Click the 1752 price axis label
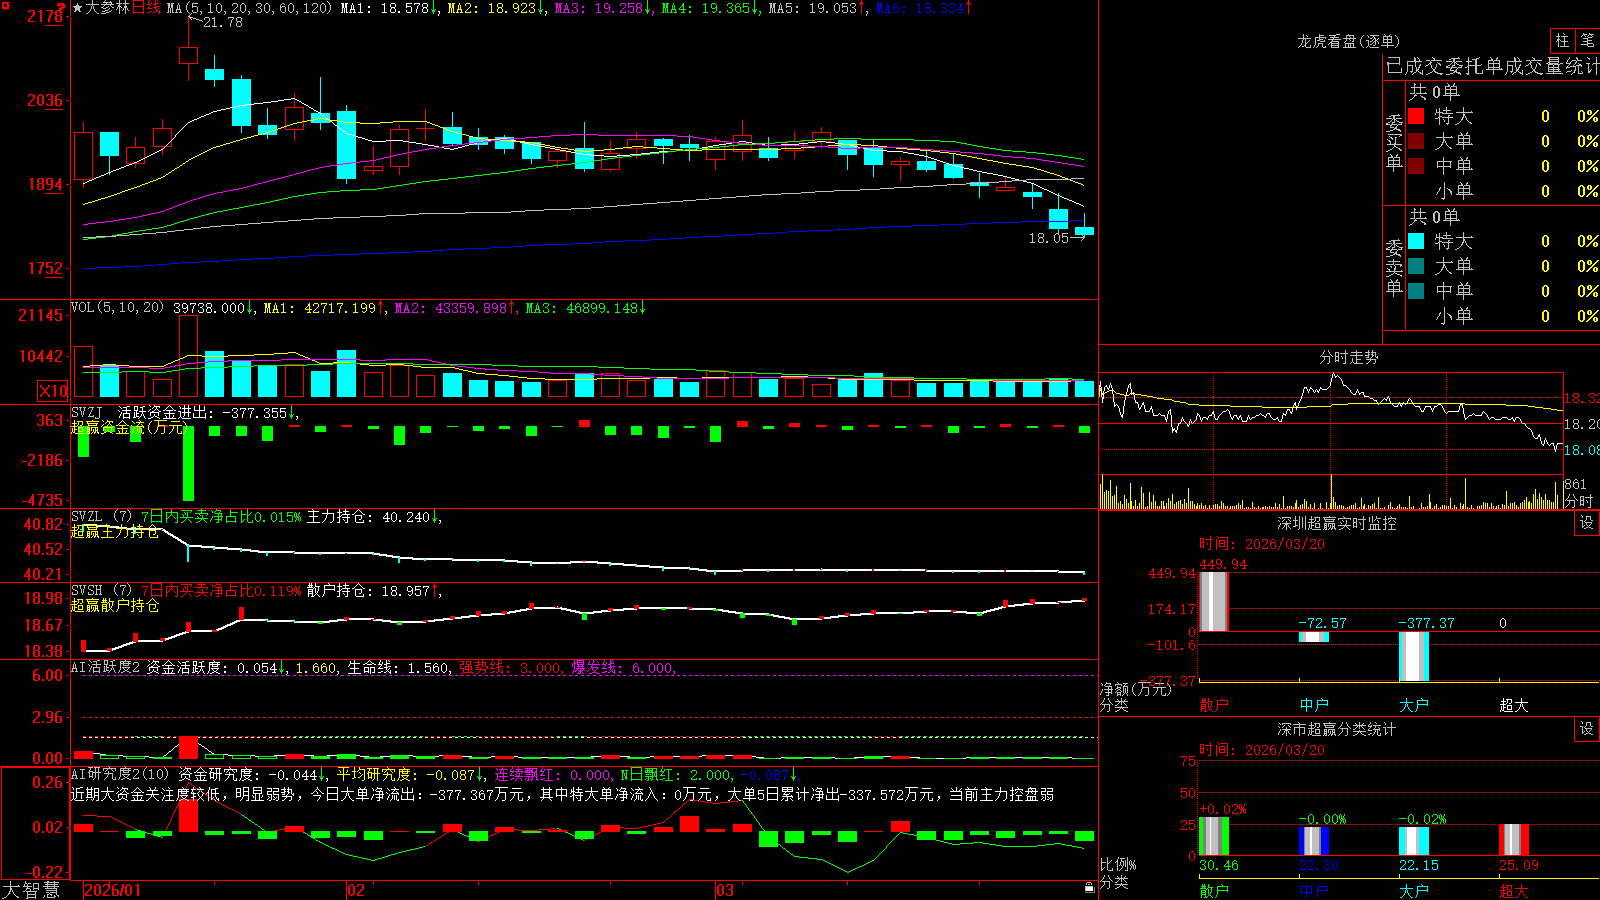The width and height of the screenshot is (1600, 900). [x=45, y=268]
